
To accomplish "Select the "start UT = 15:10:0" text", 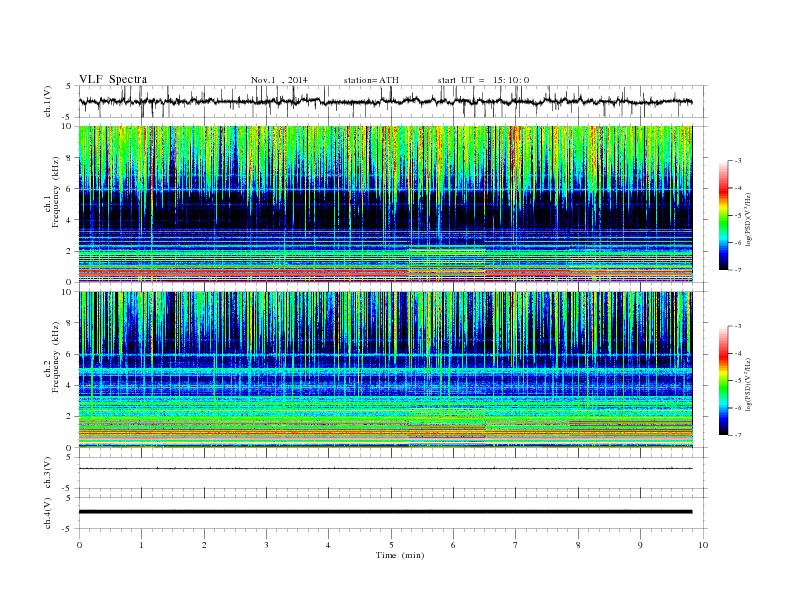I will (483, 80).
